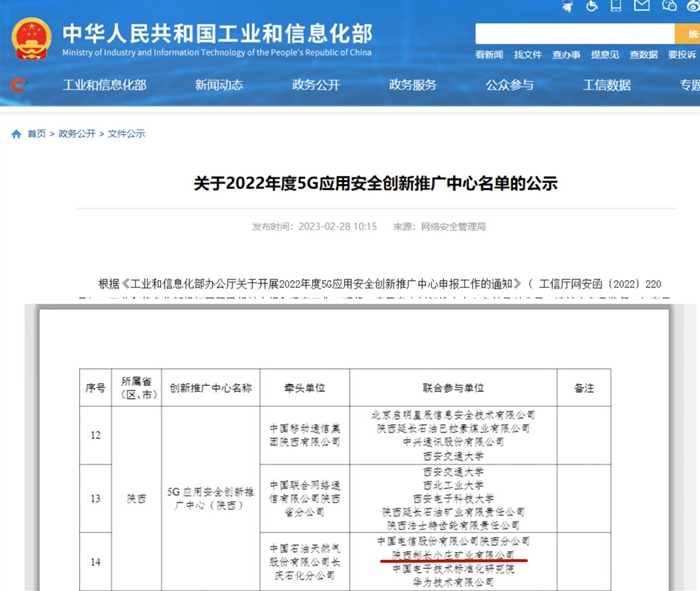Click the red 'e' government icon
The image size is (700, 591).
point(19,84)
